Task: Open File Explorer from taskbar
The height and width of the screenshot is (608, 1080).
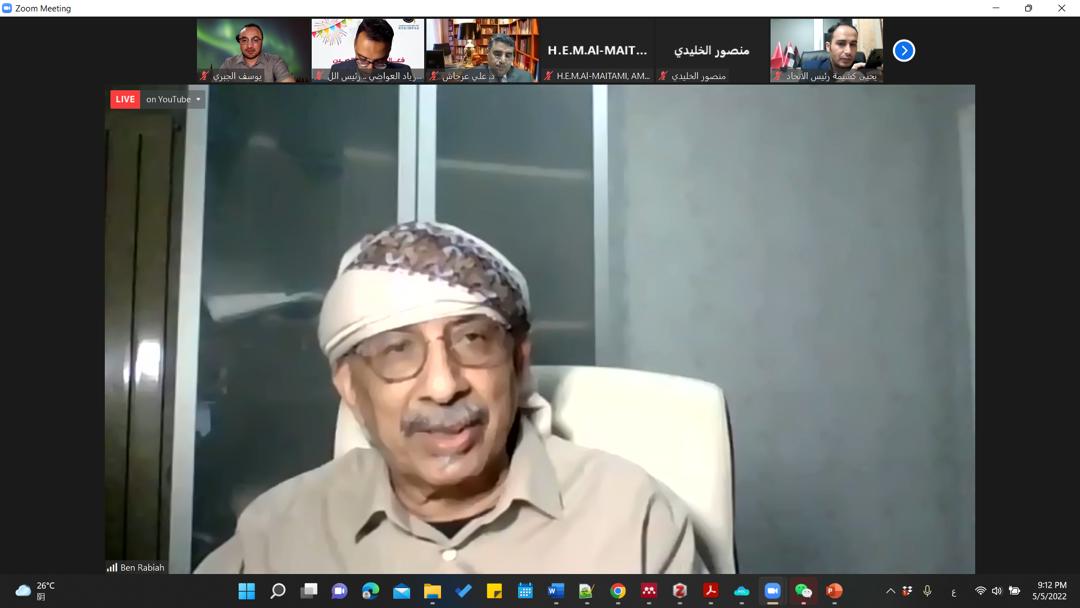Action: coord(432,591)
